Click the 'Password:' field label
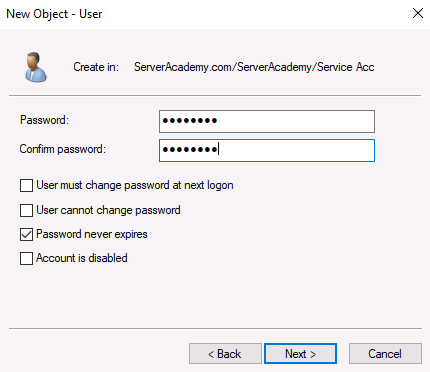This screenshot has height=372, width=430. tap(44, 120)
